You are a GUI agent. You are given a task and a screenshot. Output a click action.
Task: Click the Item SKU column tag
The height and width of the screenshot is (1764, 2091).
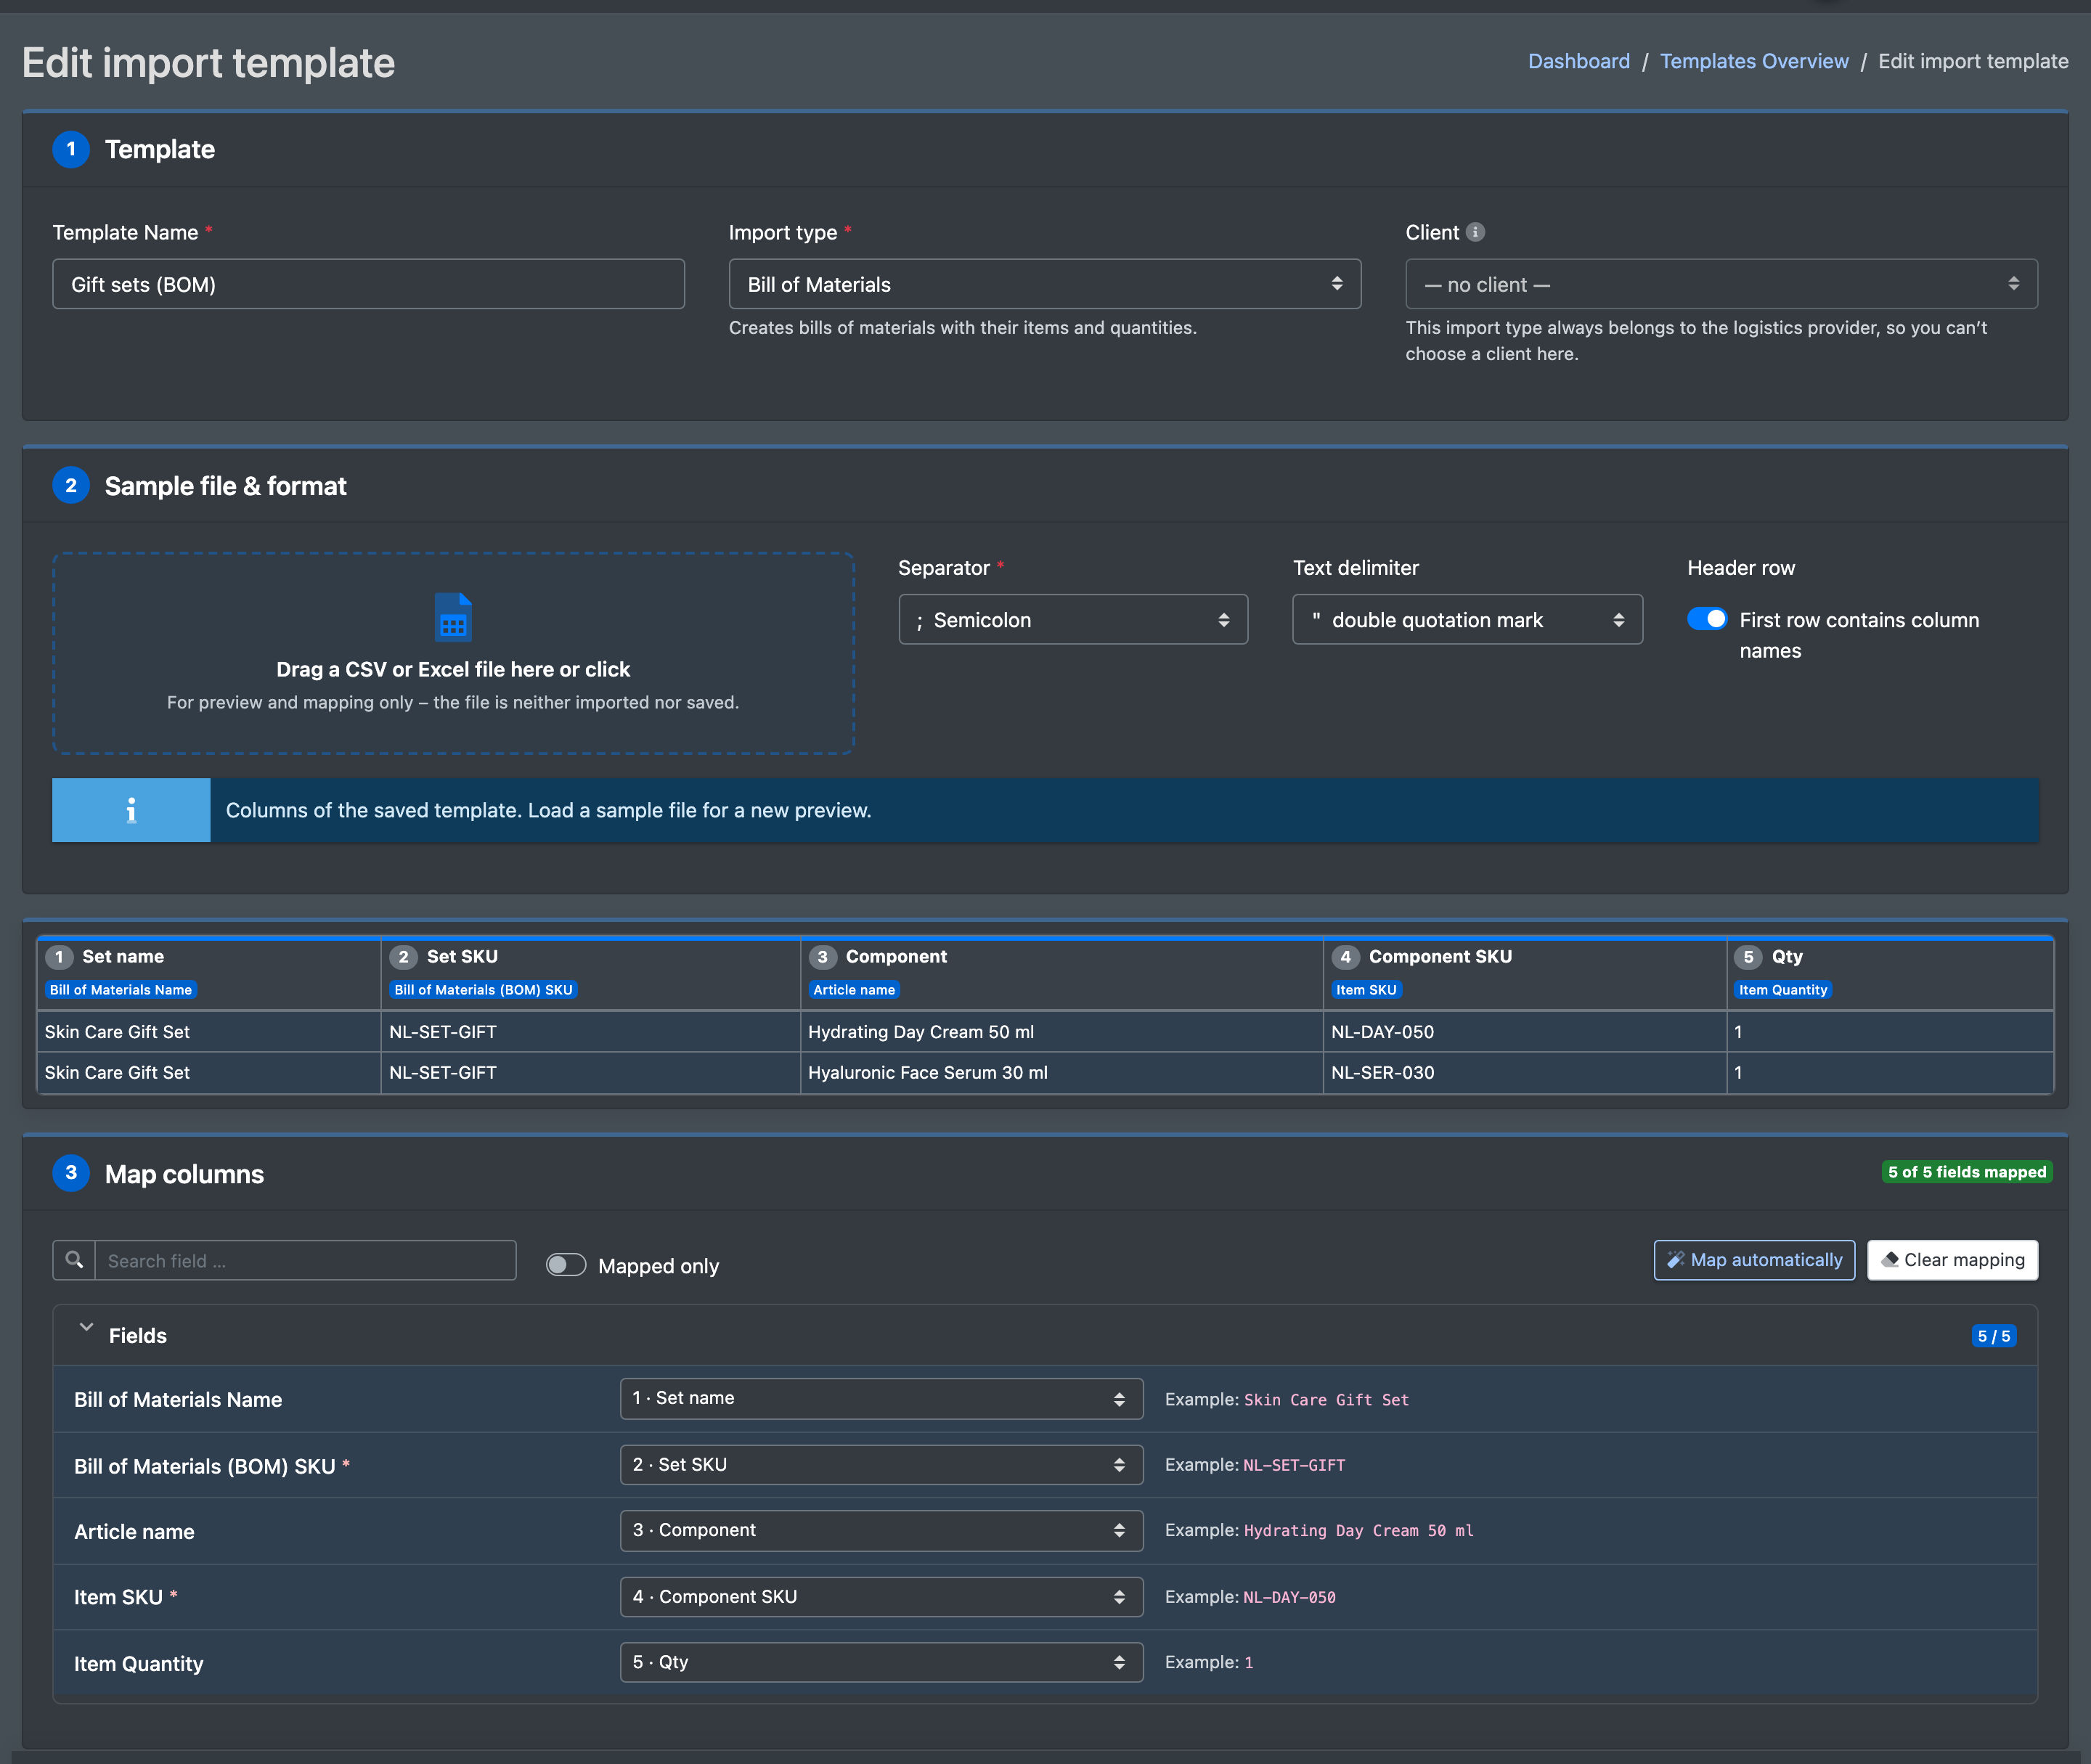1366,989
